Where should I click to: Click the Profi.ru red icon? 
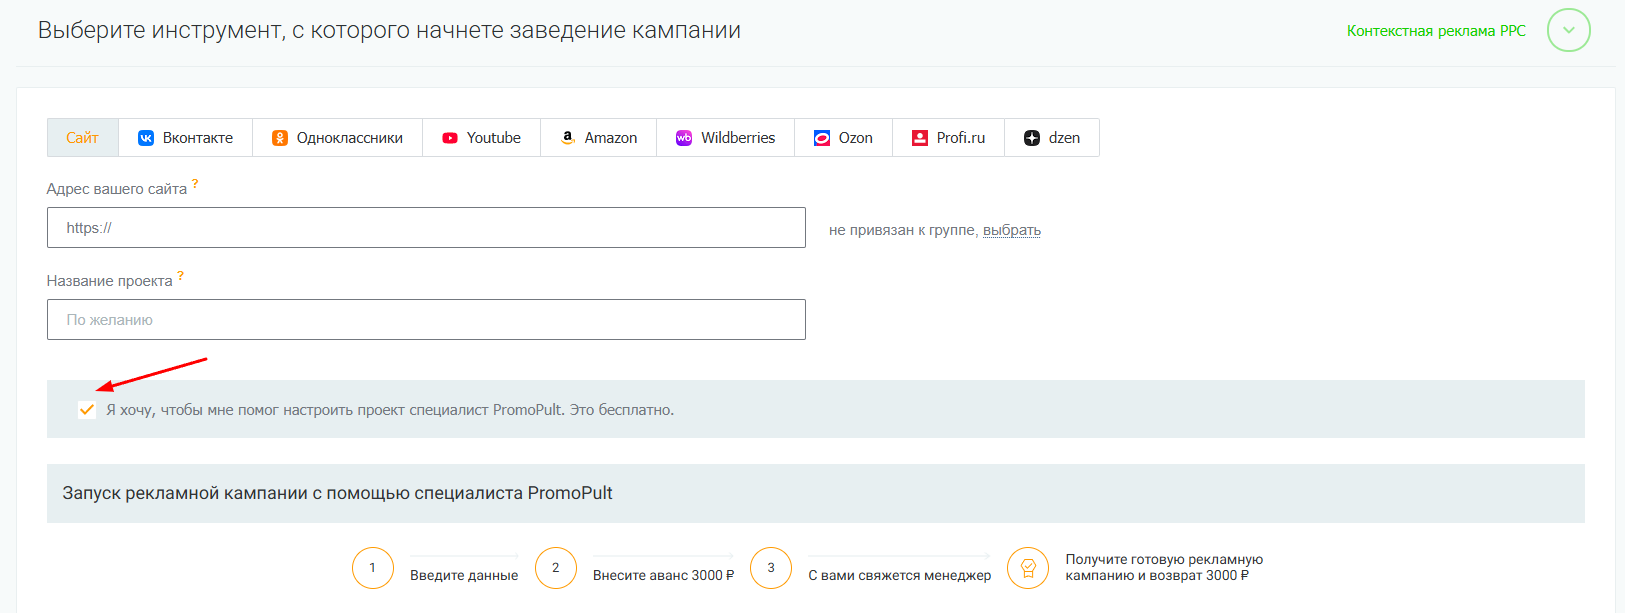tap(920, 138)
